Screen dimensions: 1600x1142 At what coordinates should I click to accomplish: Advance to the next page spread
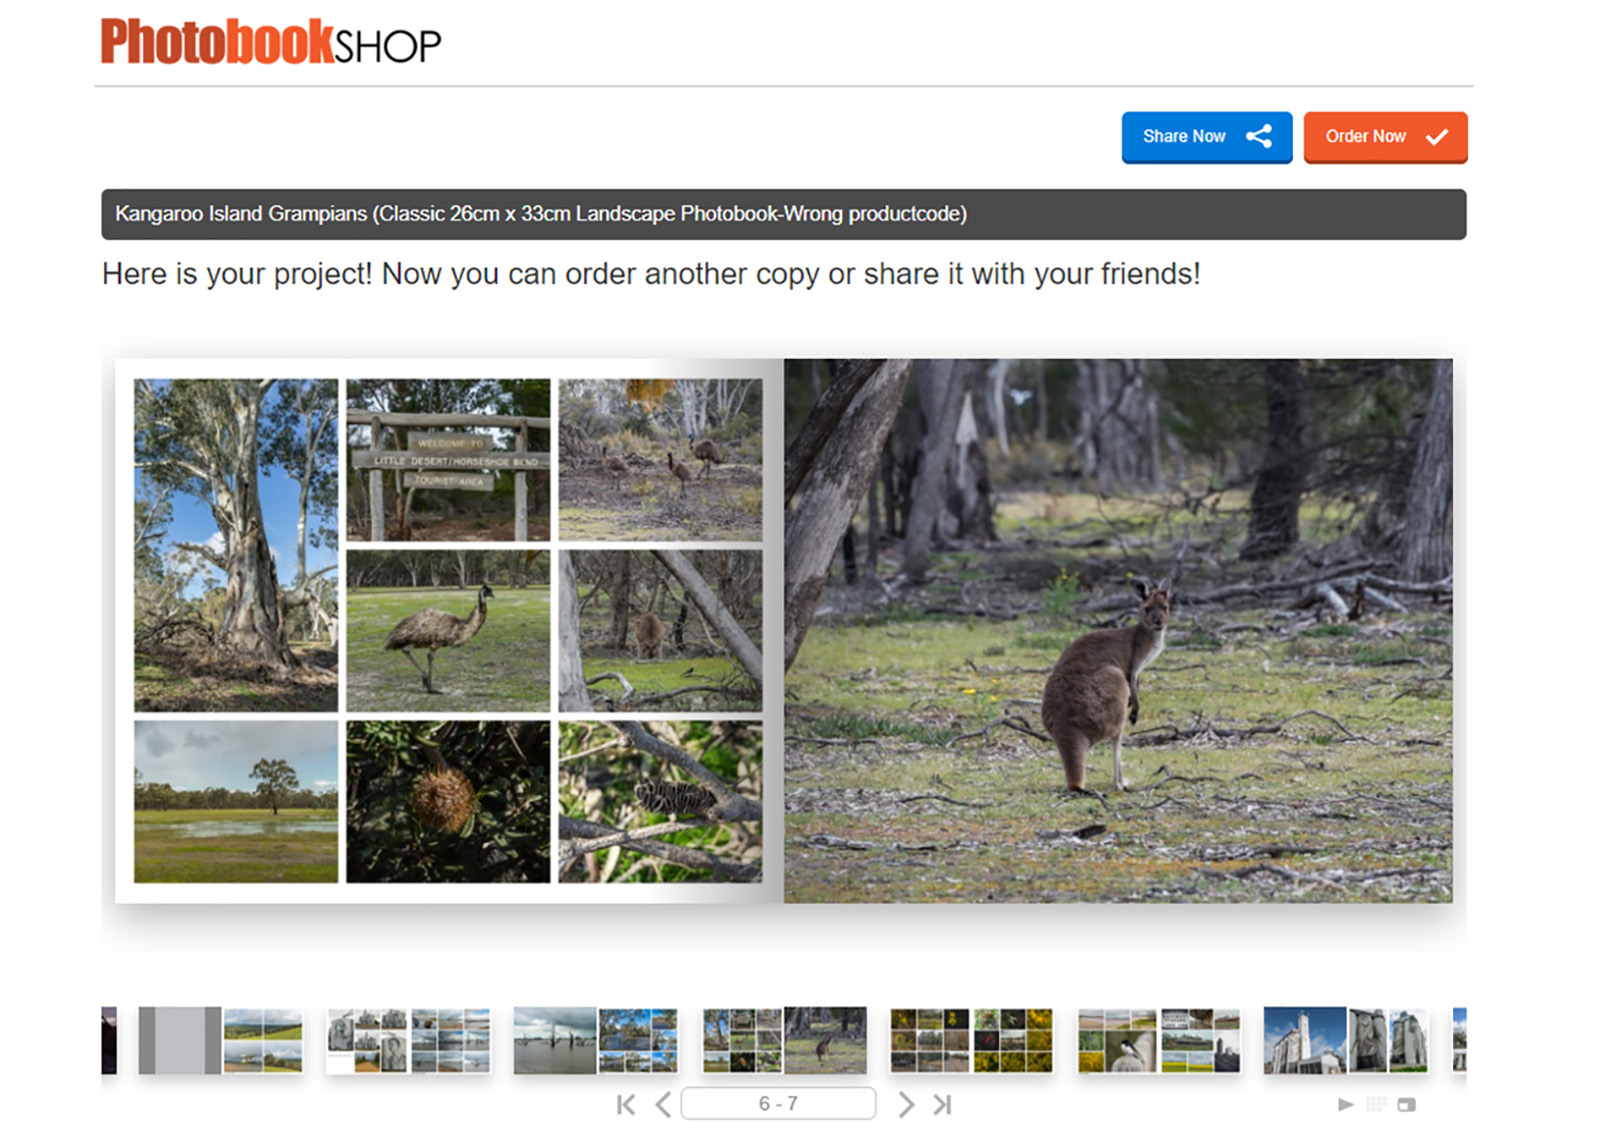point(906,1104)
